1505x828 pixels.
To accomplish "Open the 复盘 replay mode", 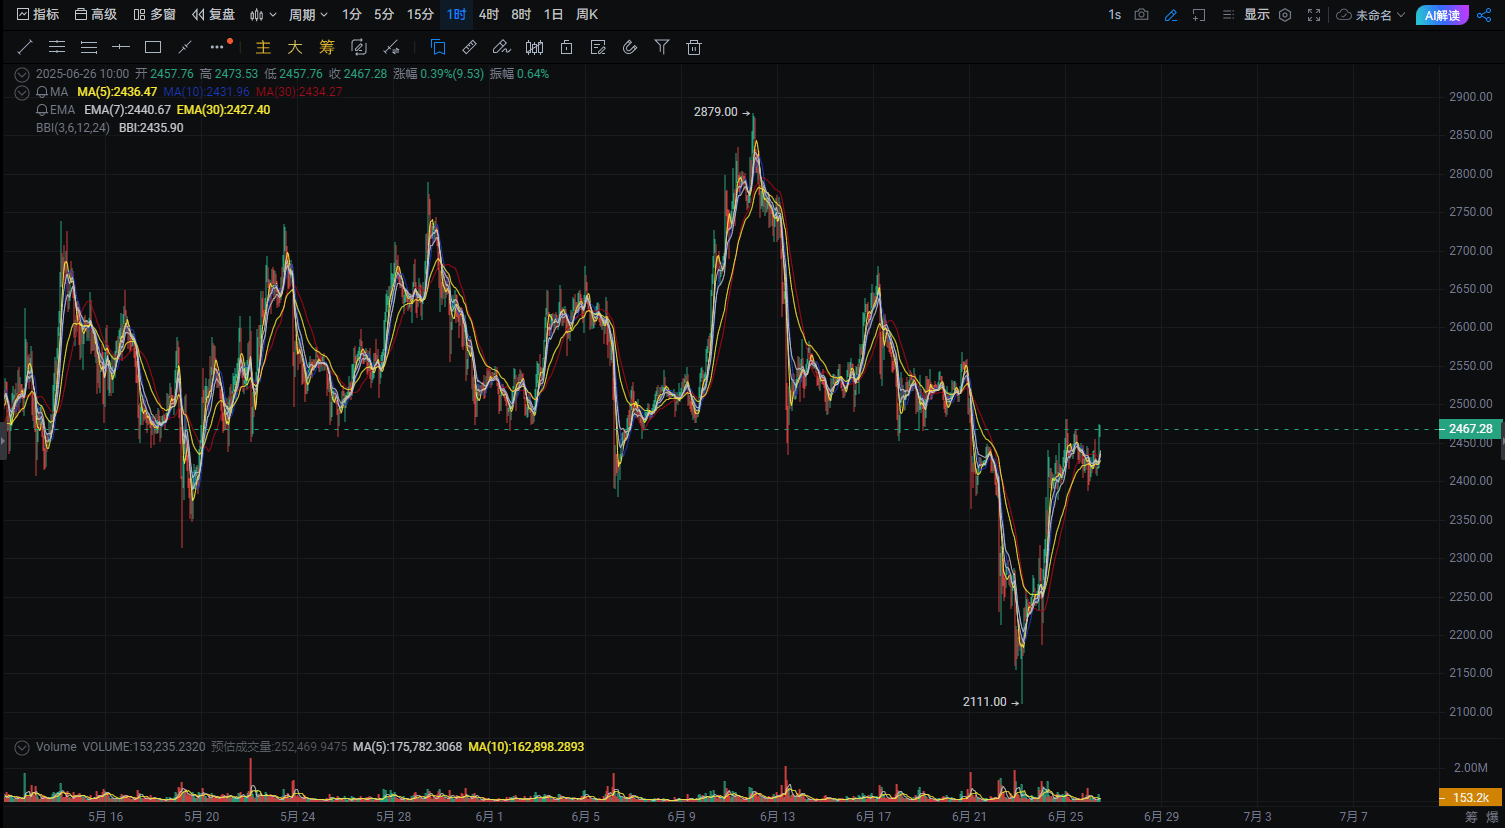I will tap(213, 15).
